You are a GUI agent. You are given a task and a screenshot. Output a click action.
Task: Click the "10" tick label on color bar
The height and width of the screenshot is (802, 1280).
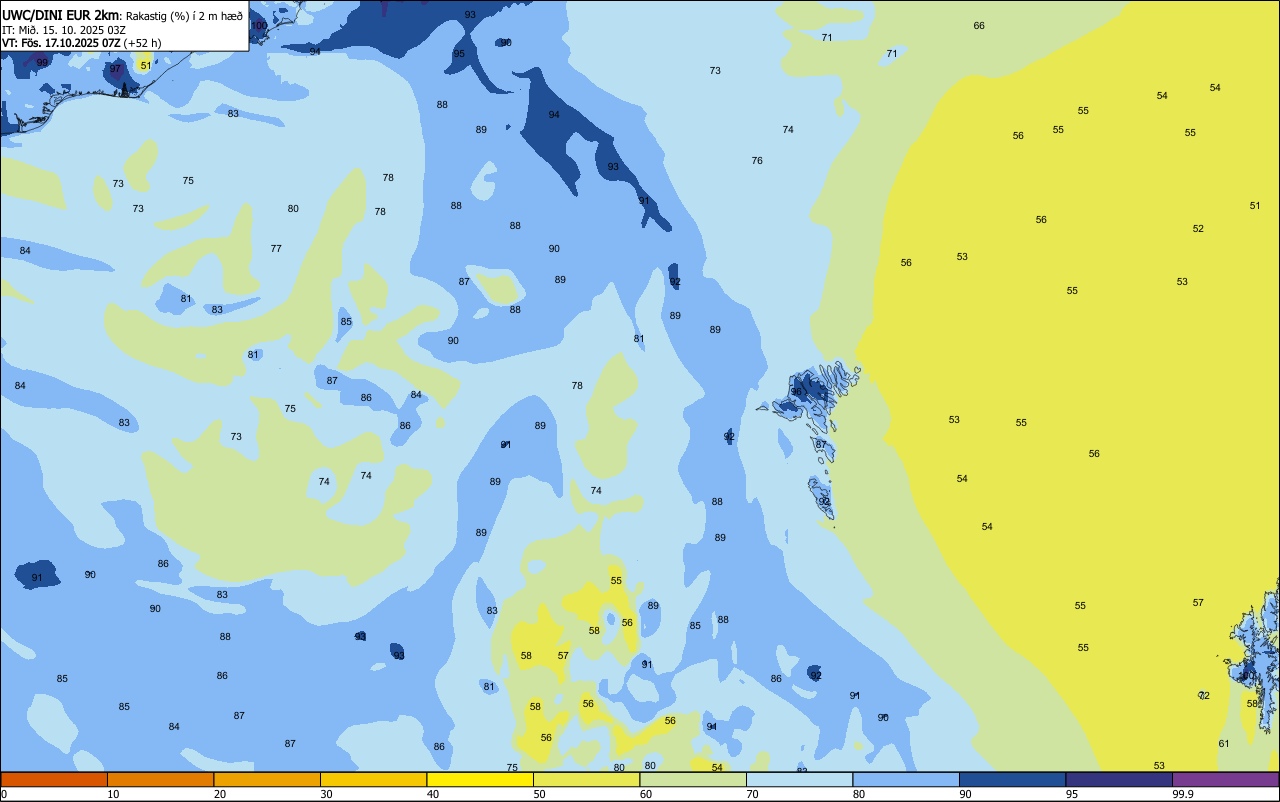(113, 794)
